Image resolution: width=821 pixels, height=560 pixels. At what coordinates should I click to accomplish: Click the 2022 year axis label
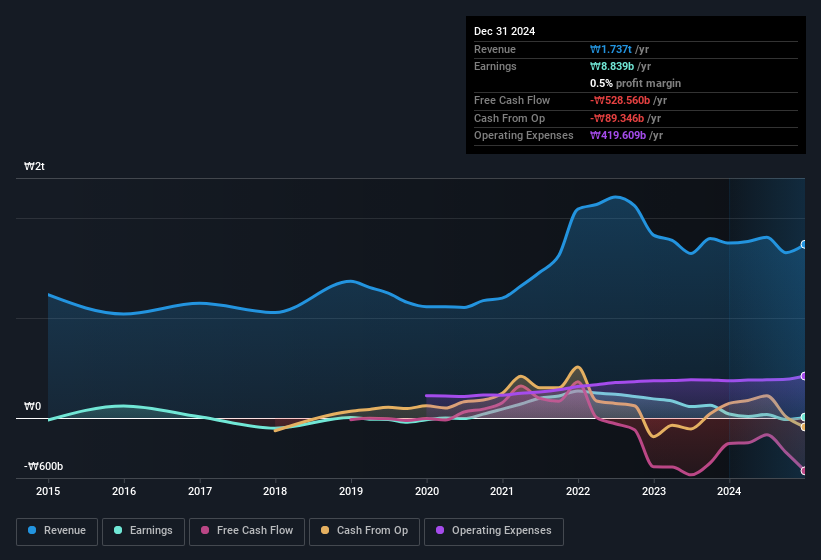[577, 491]
